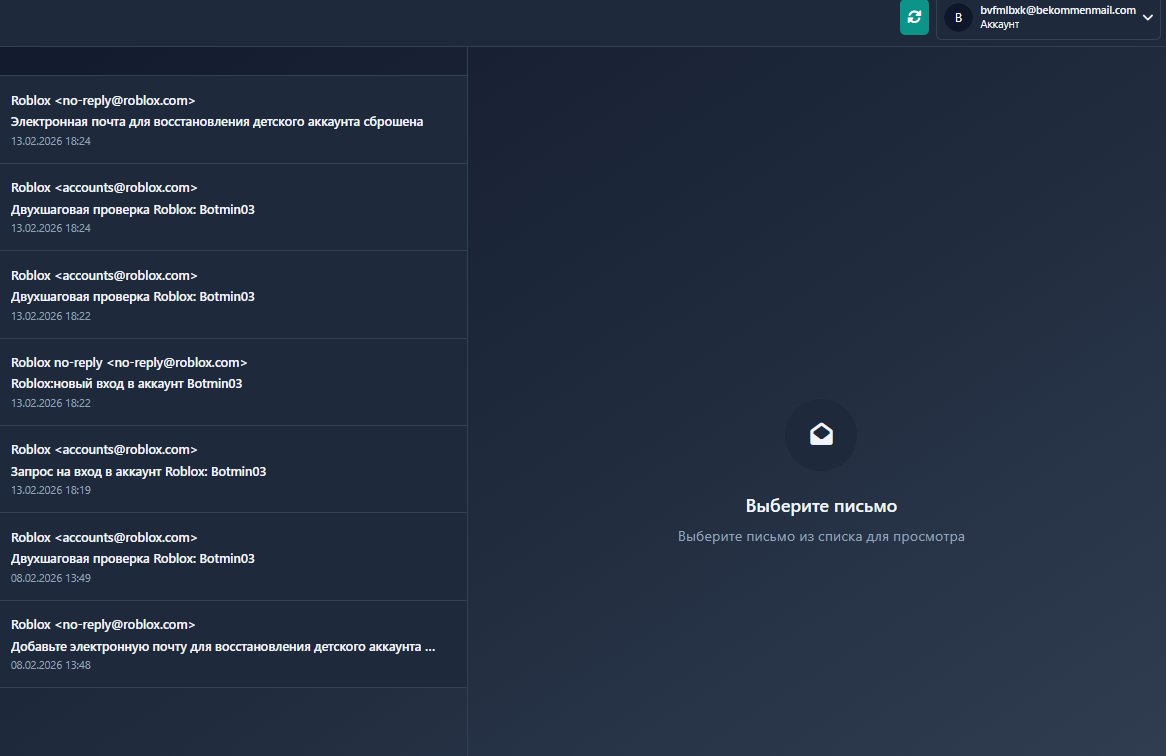Open the "Добавьте электронную почту" email
The width and height of the screenshot is (1166, 756).
coord(233,644)
